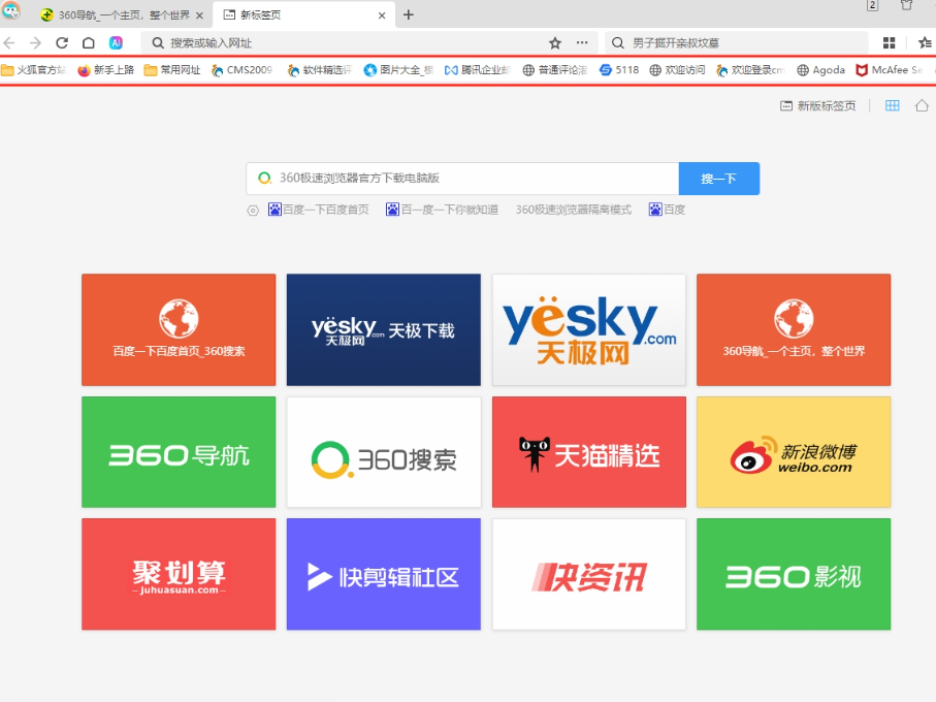Select the 新标签页 tab
Image resolution: width=936 pixels, height=702 pixels.
[303, 16]
